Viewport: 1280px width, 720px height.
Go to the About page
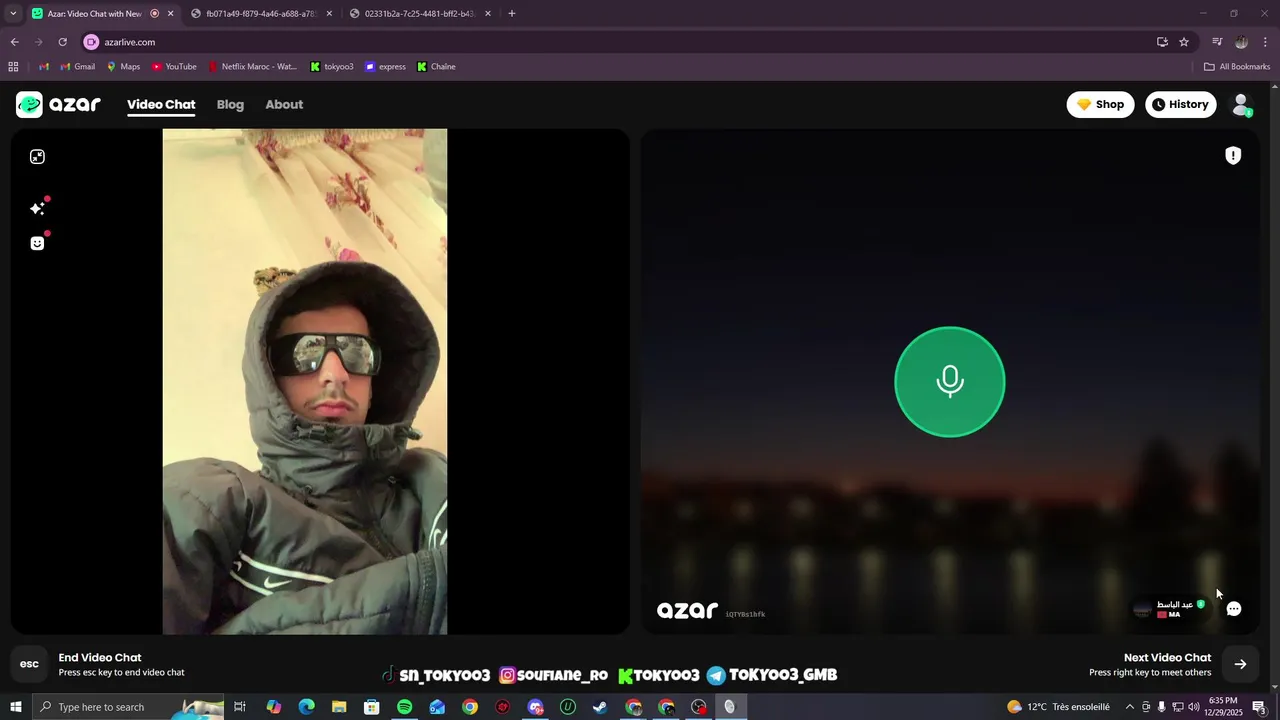tap(284, 104)
